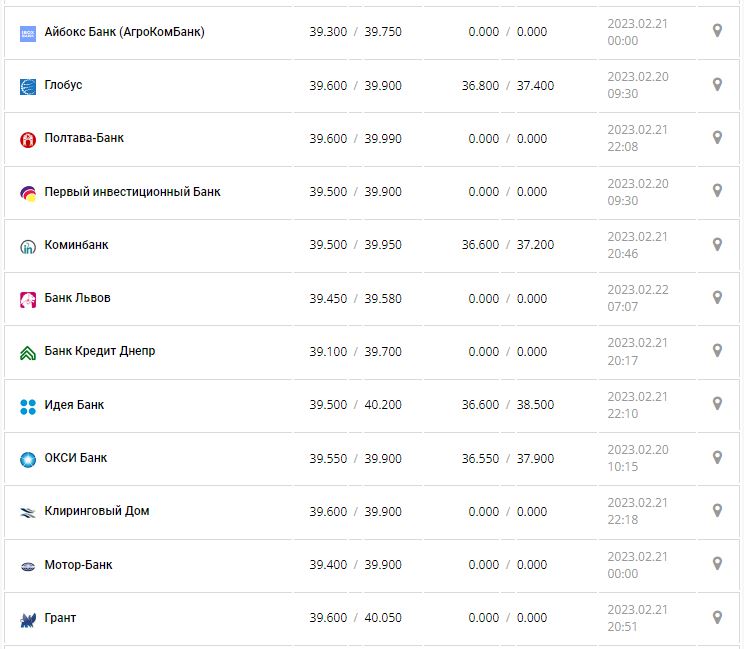Click the Мотор-Банк logo icon

click(x=28, y=566)
